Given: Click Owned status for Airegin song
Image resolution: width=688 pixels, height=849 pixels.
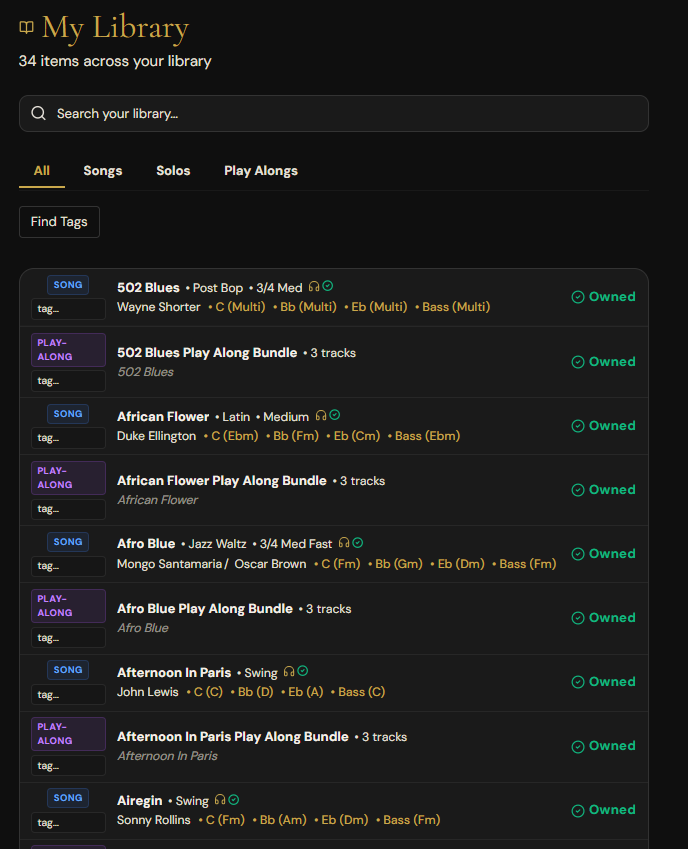Looking at the screenshot, I should 603,810.
